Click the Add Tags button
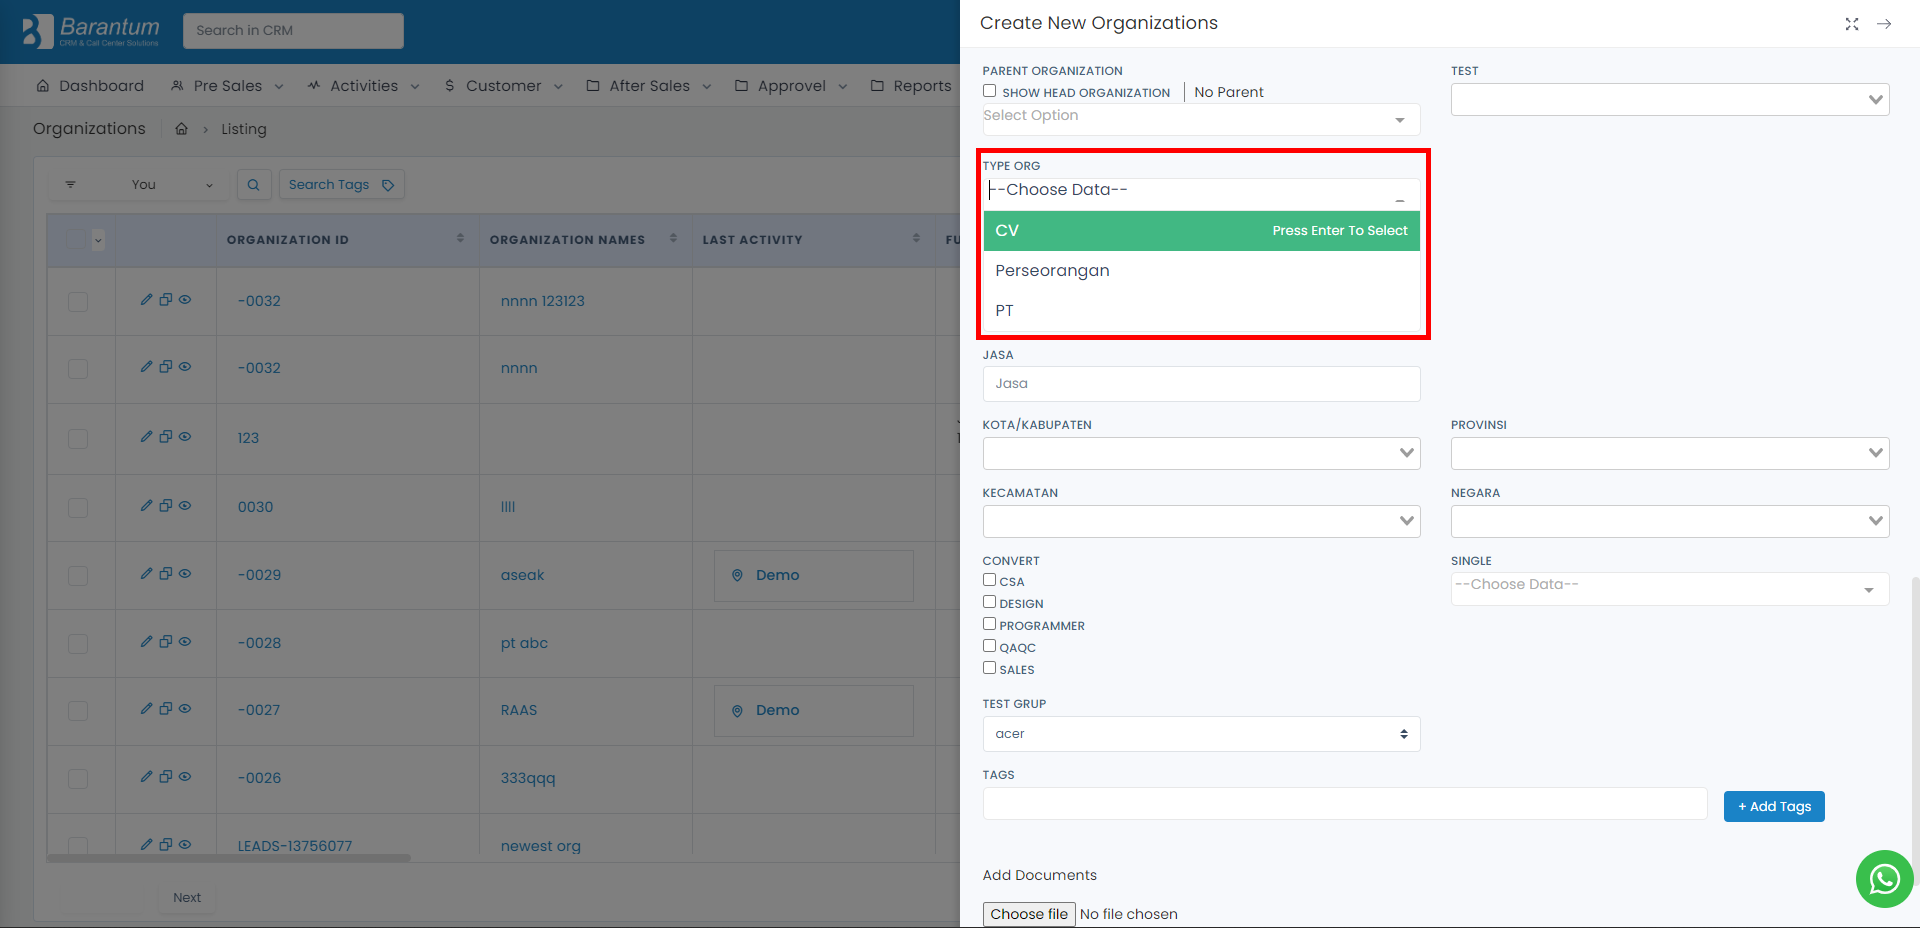 tap(1773, 807)
